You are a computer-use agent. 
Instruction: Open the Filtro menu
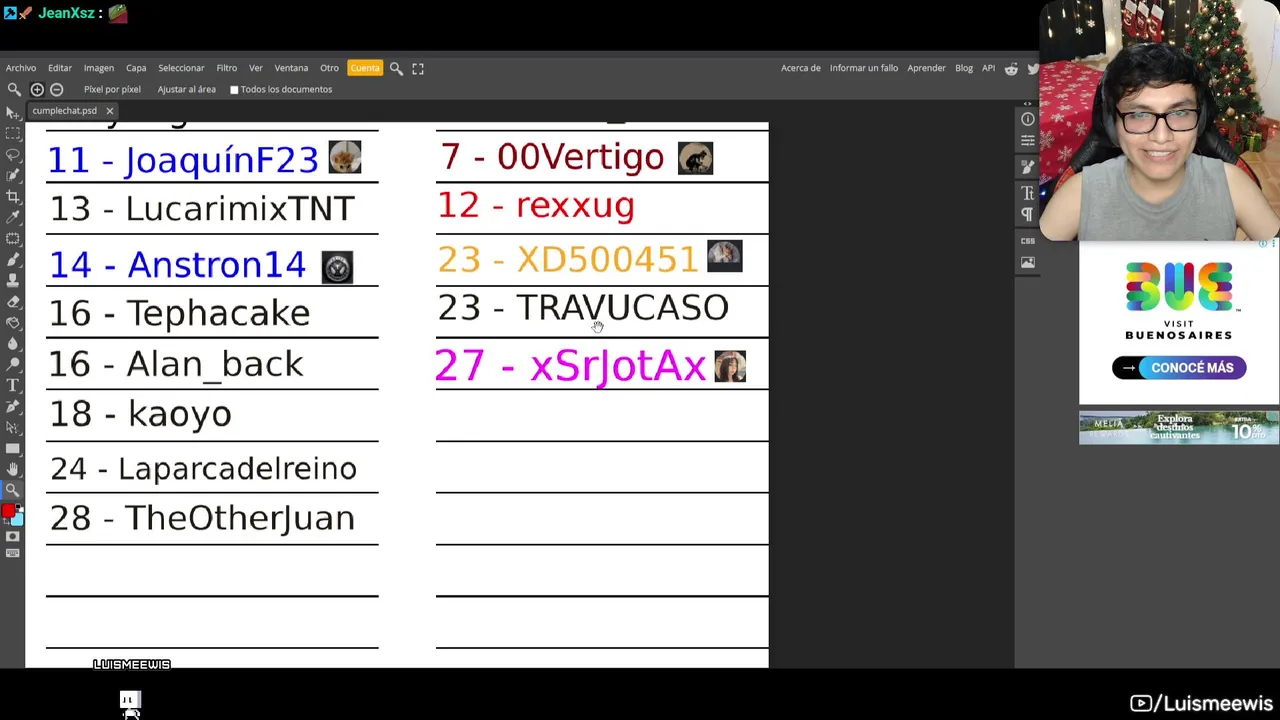pos(227,68)
